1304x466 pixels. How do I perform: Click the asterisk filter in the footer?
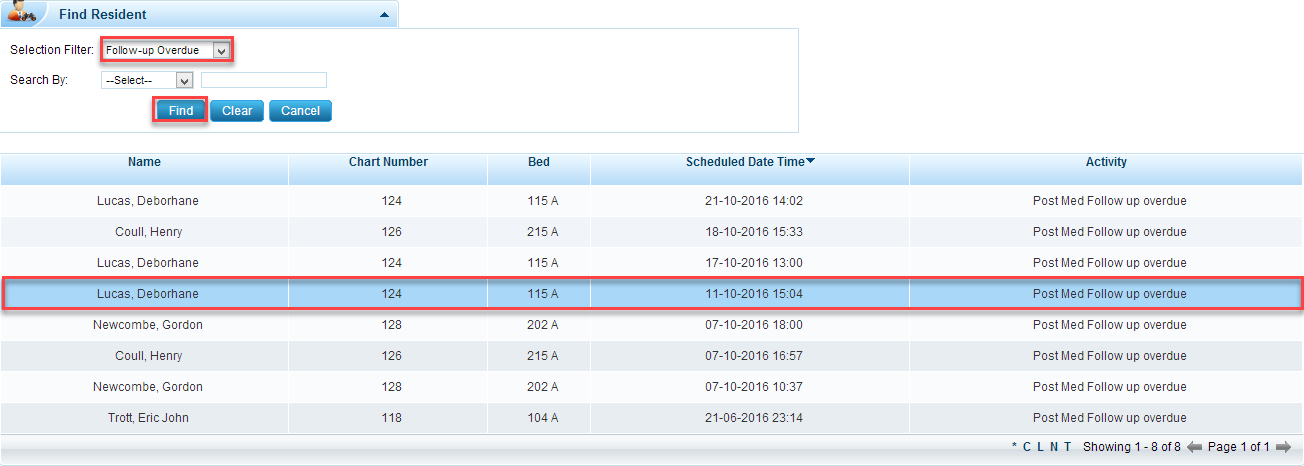coord(1014,447)
